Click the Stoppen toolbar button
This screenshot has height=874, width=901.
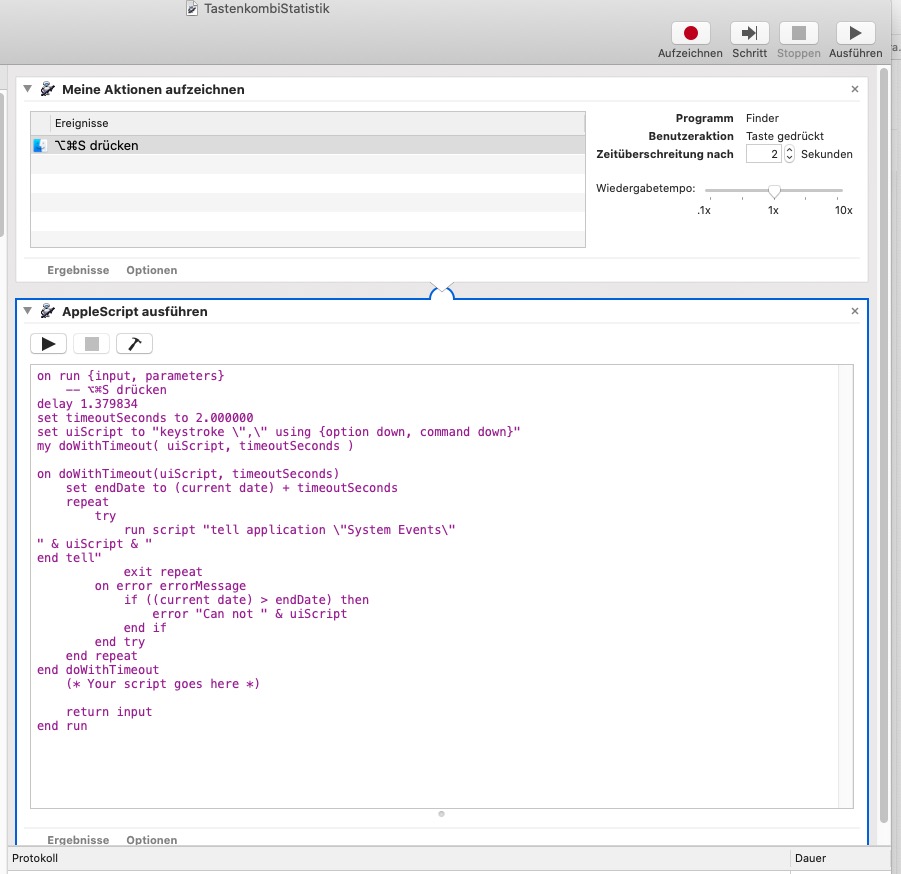click(798, 33)
